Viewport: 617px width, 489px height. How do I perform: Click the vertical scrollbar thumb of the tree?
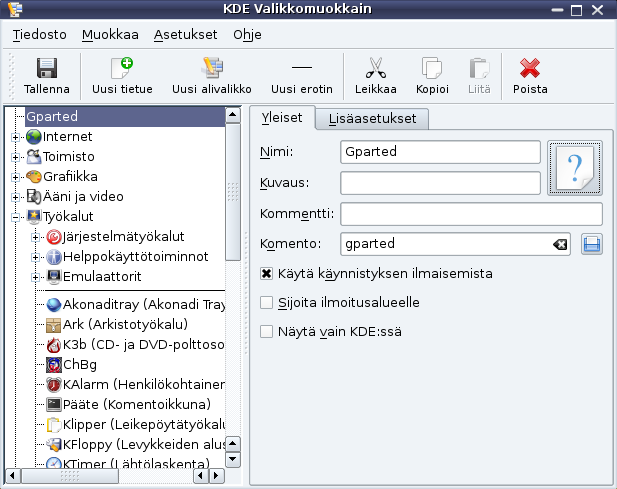click(x=233, y=192)
